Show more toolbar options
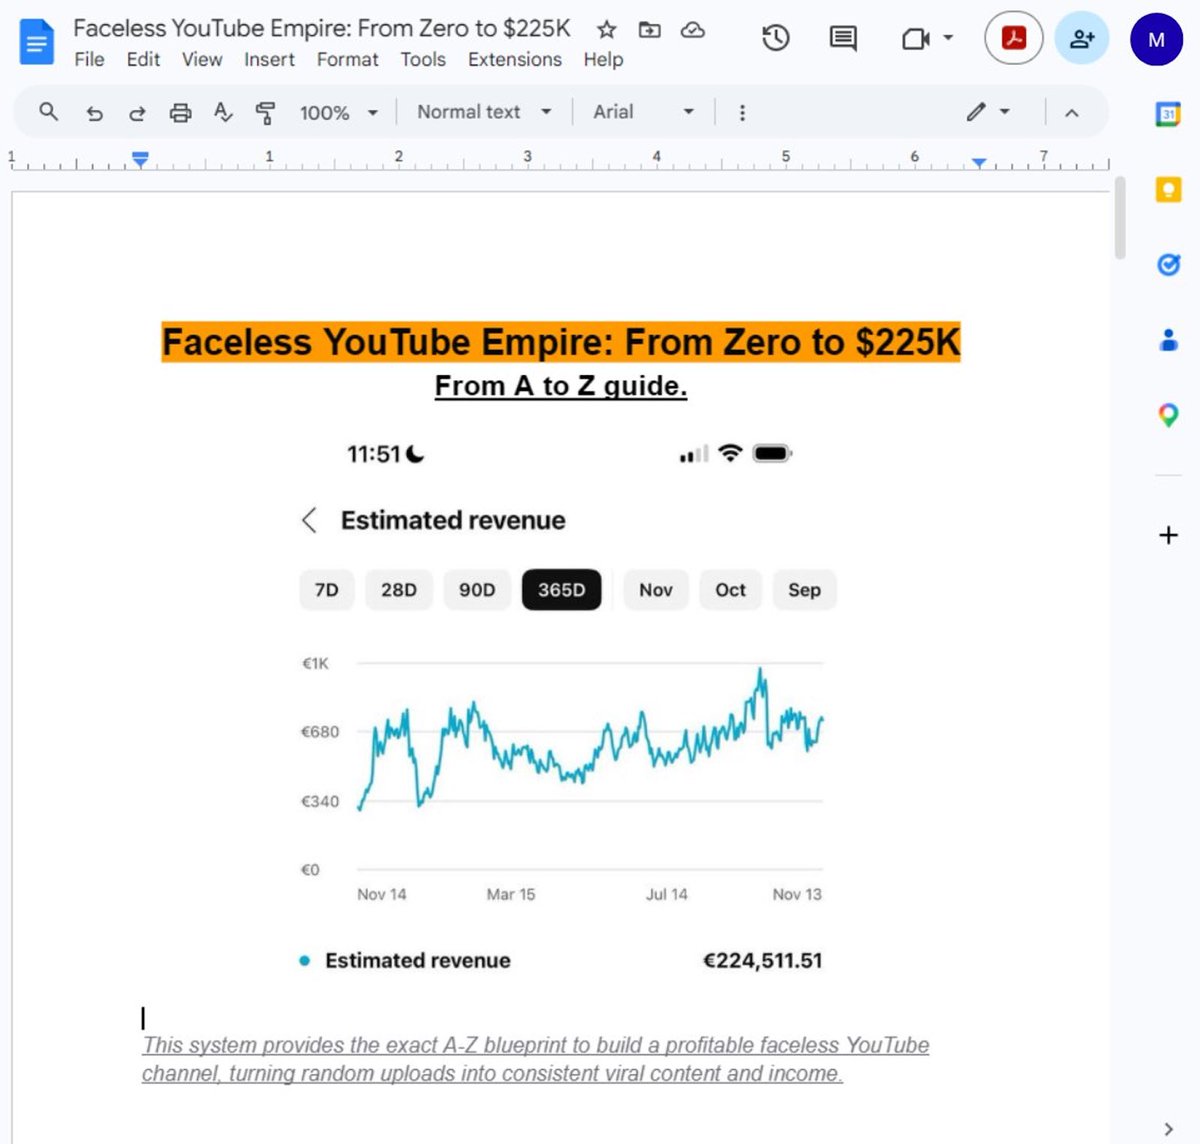1200x1144 pixels. [741, 113]
